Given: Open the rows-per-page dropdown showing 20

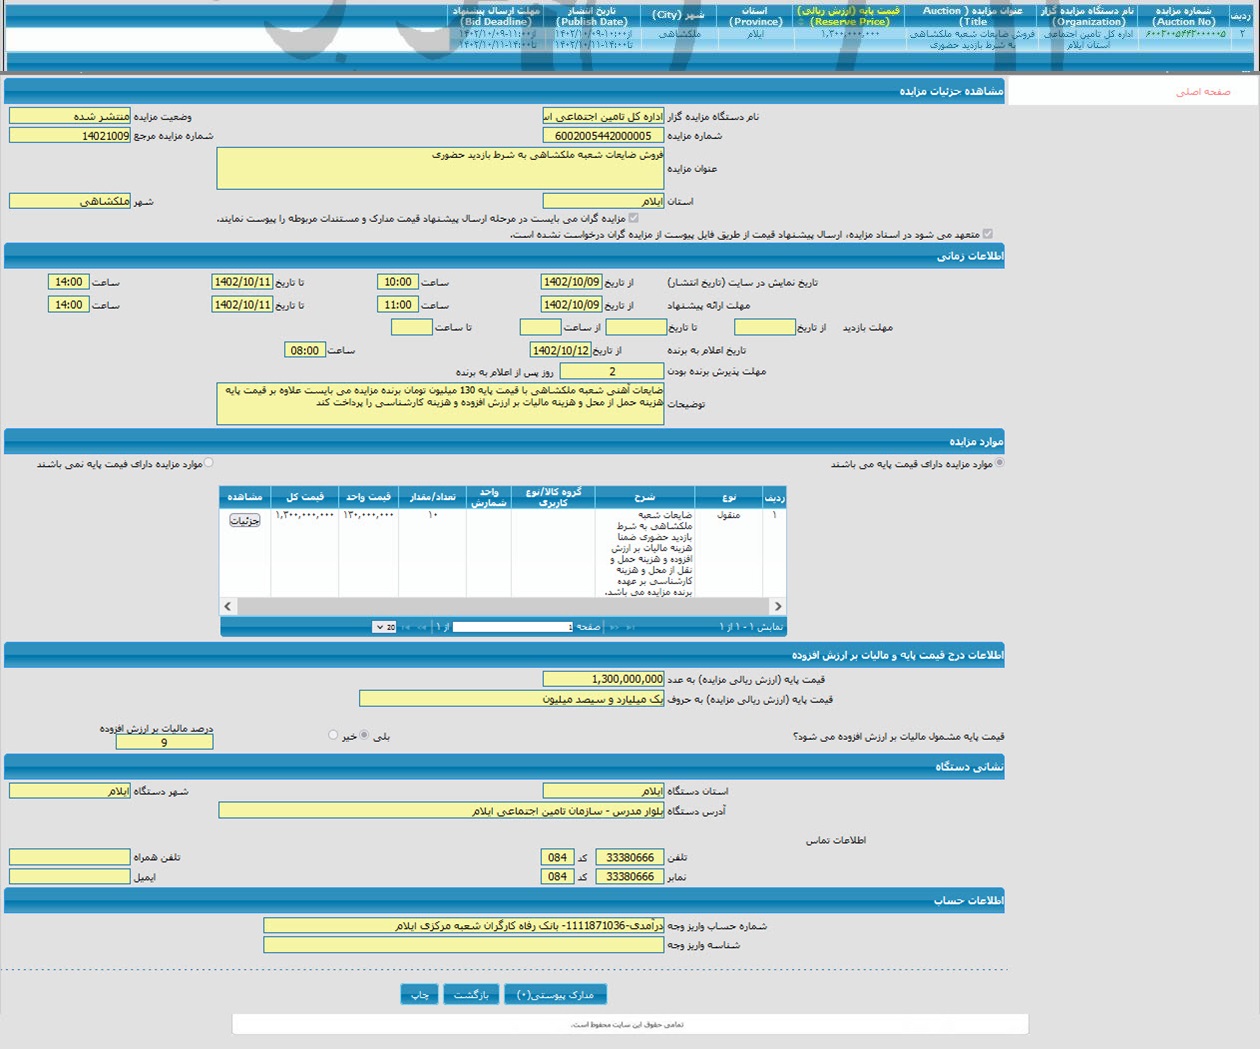Looking at the screenshot, I should click(384, 627).
